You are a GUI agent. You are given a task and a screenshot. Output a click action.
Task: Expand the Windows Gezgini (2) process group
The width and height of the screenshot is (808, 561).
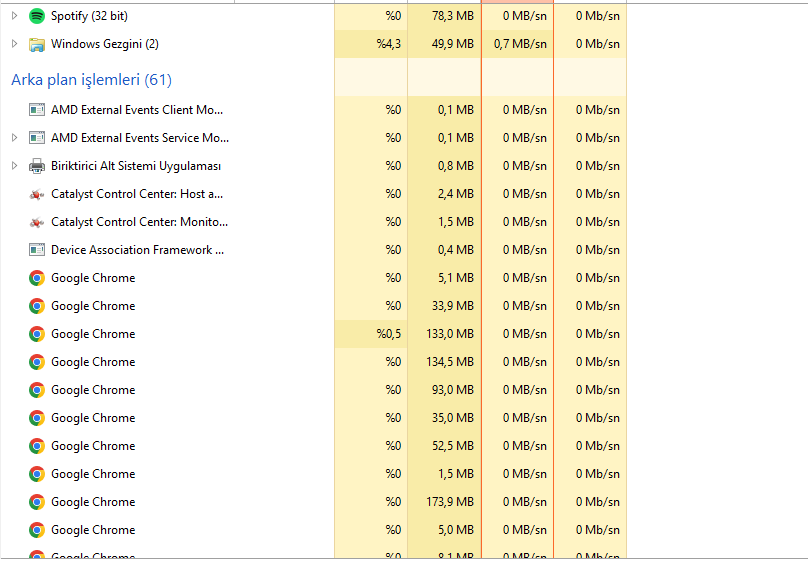(14, 44)
